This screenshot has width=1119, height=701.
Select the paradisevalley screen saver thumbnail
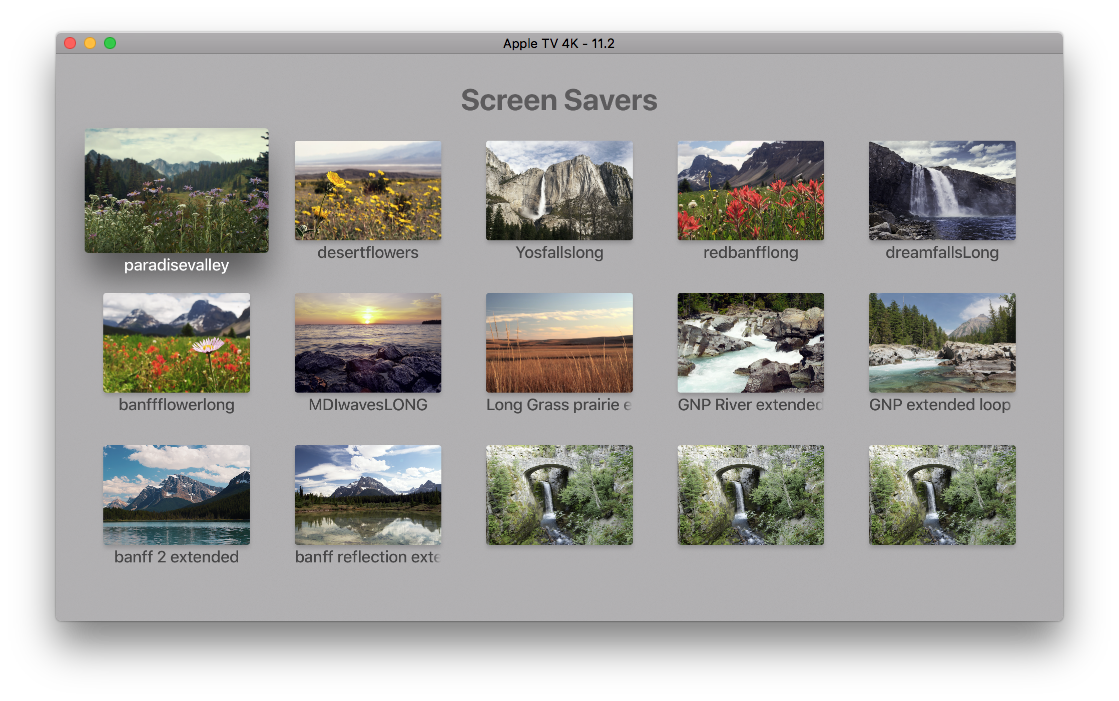pos(176,190)
